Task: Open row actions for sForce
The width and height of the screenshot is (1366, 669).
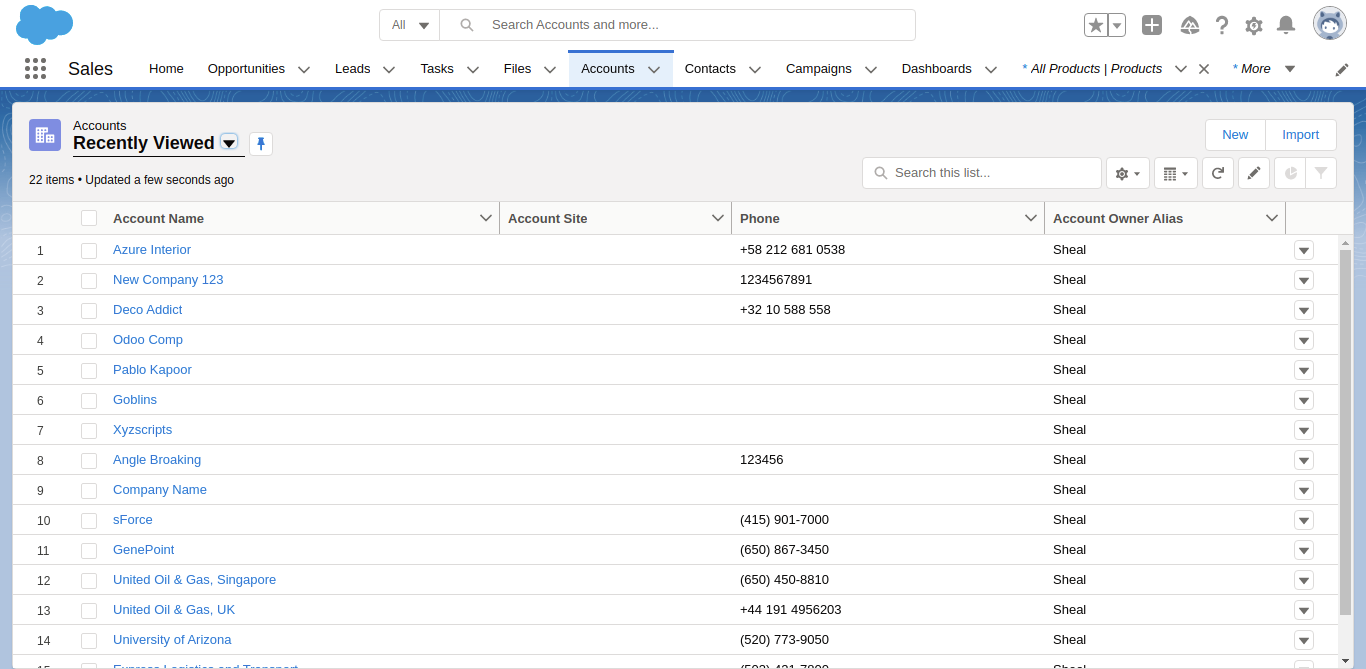Action: point(1304,520)
